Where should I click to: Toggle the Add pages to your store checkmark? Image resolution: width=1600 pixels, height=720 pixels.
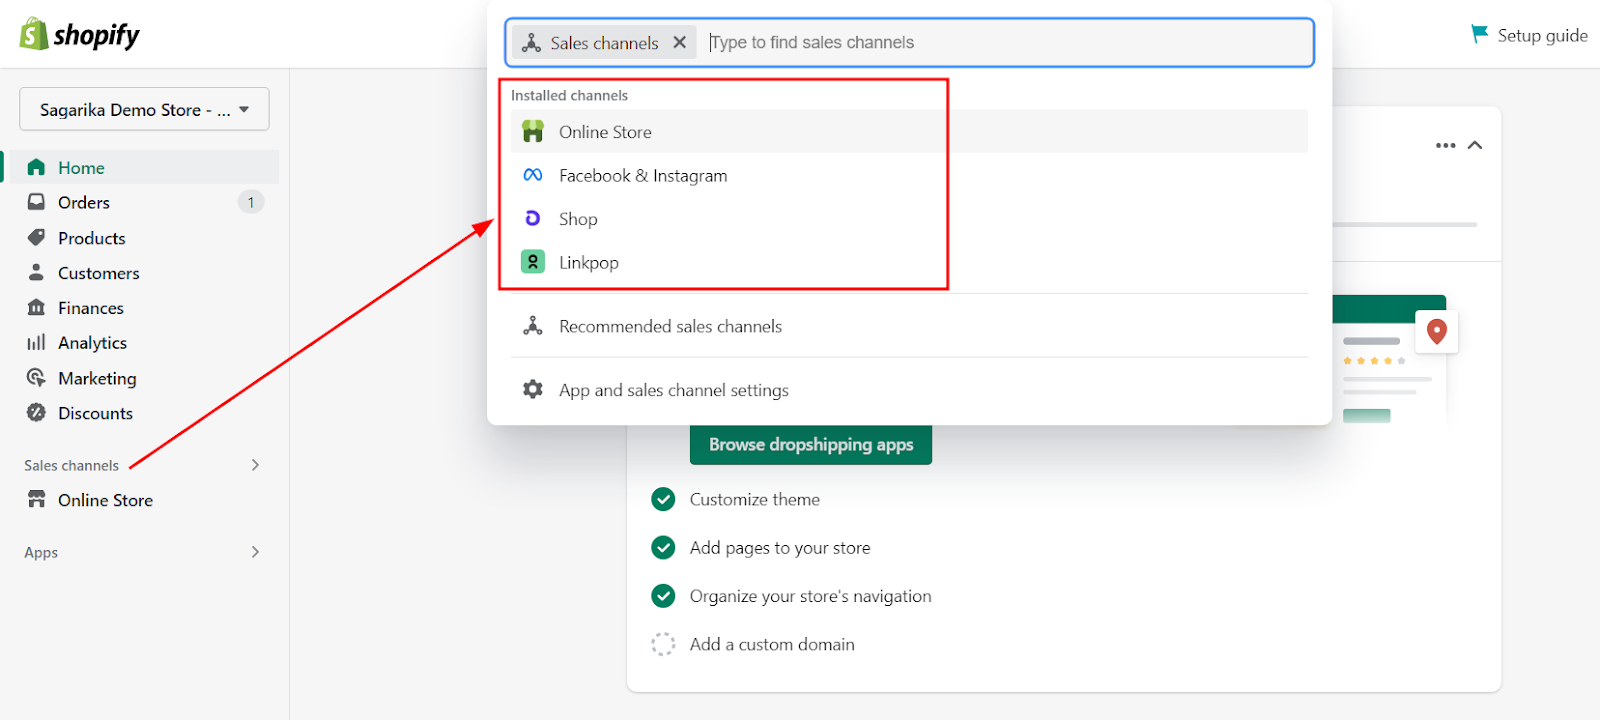(663, 547)
